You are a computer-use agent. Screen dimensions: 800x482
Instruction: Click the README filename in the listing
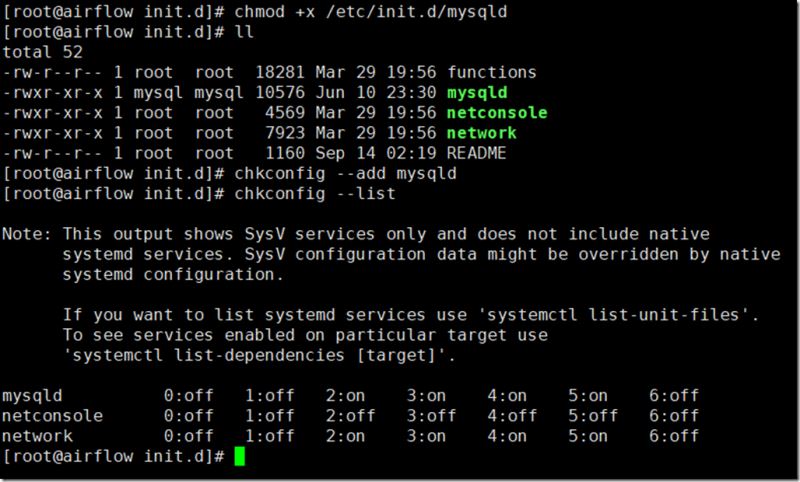[477, 153]
